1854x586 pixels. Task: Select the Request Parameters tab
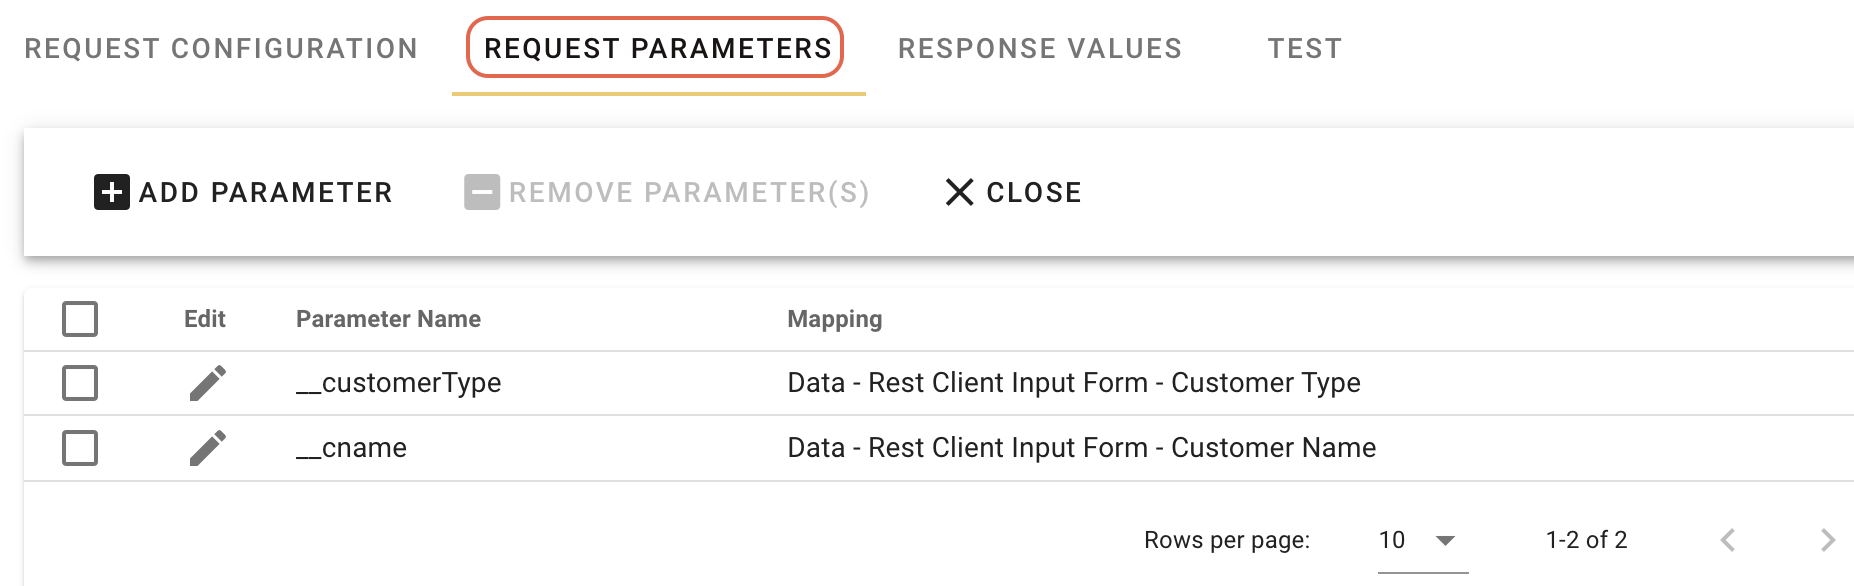click(656, 47)
